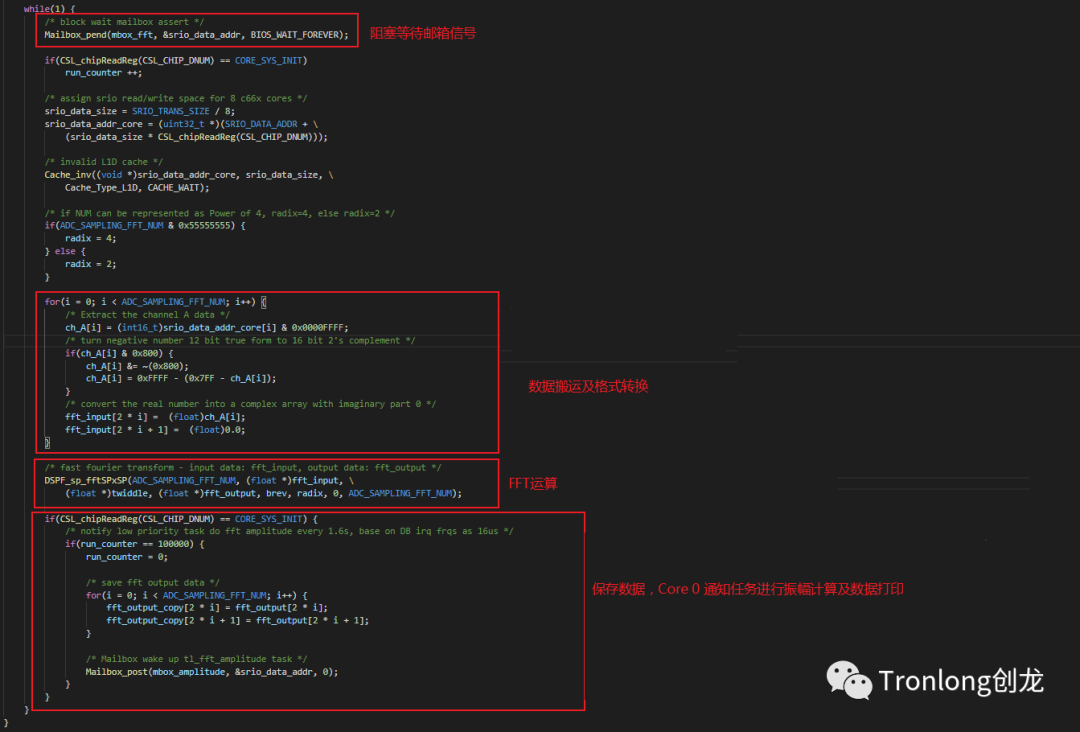Click the DSPF_sp_fftSPxSP function name
This screenshot has width=1080, height=732.
(87, 481)
